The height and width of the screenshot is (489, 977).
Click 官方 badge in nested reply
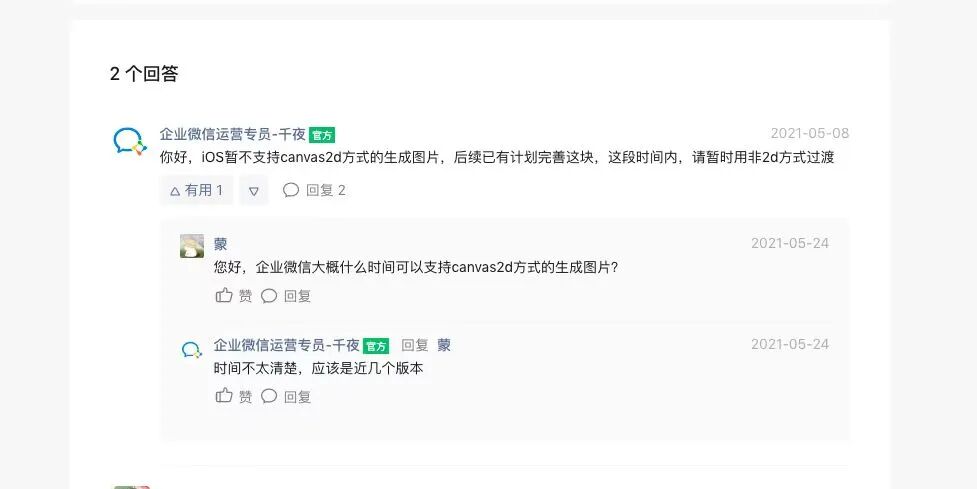pyautogui.click(x=376, y=346)
